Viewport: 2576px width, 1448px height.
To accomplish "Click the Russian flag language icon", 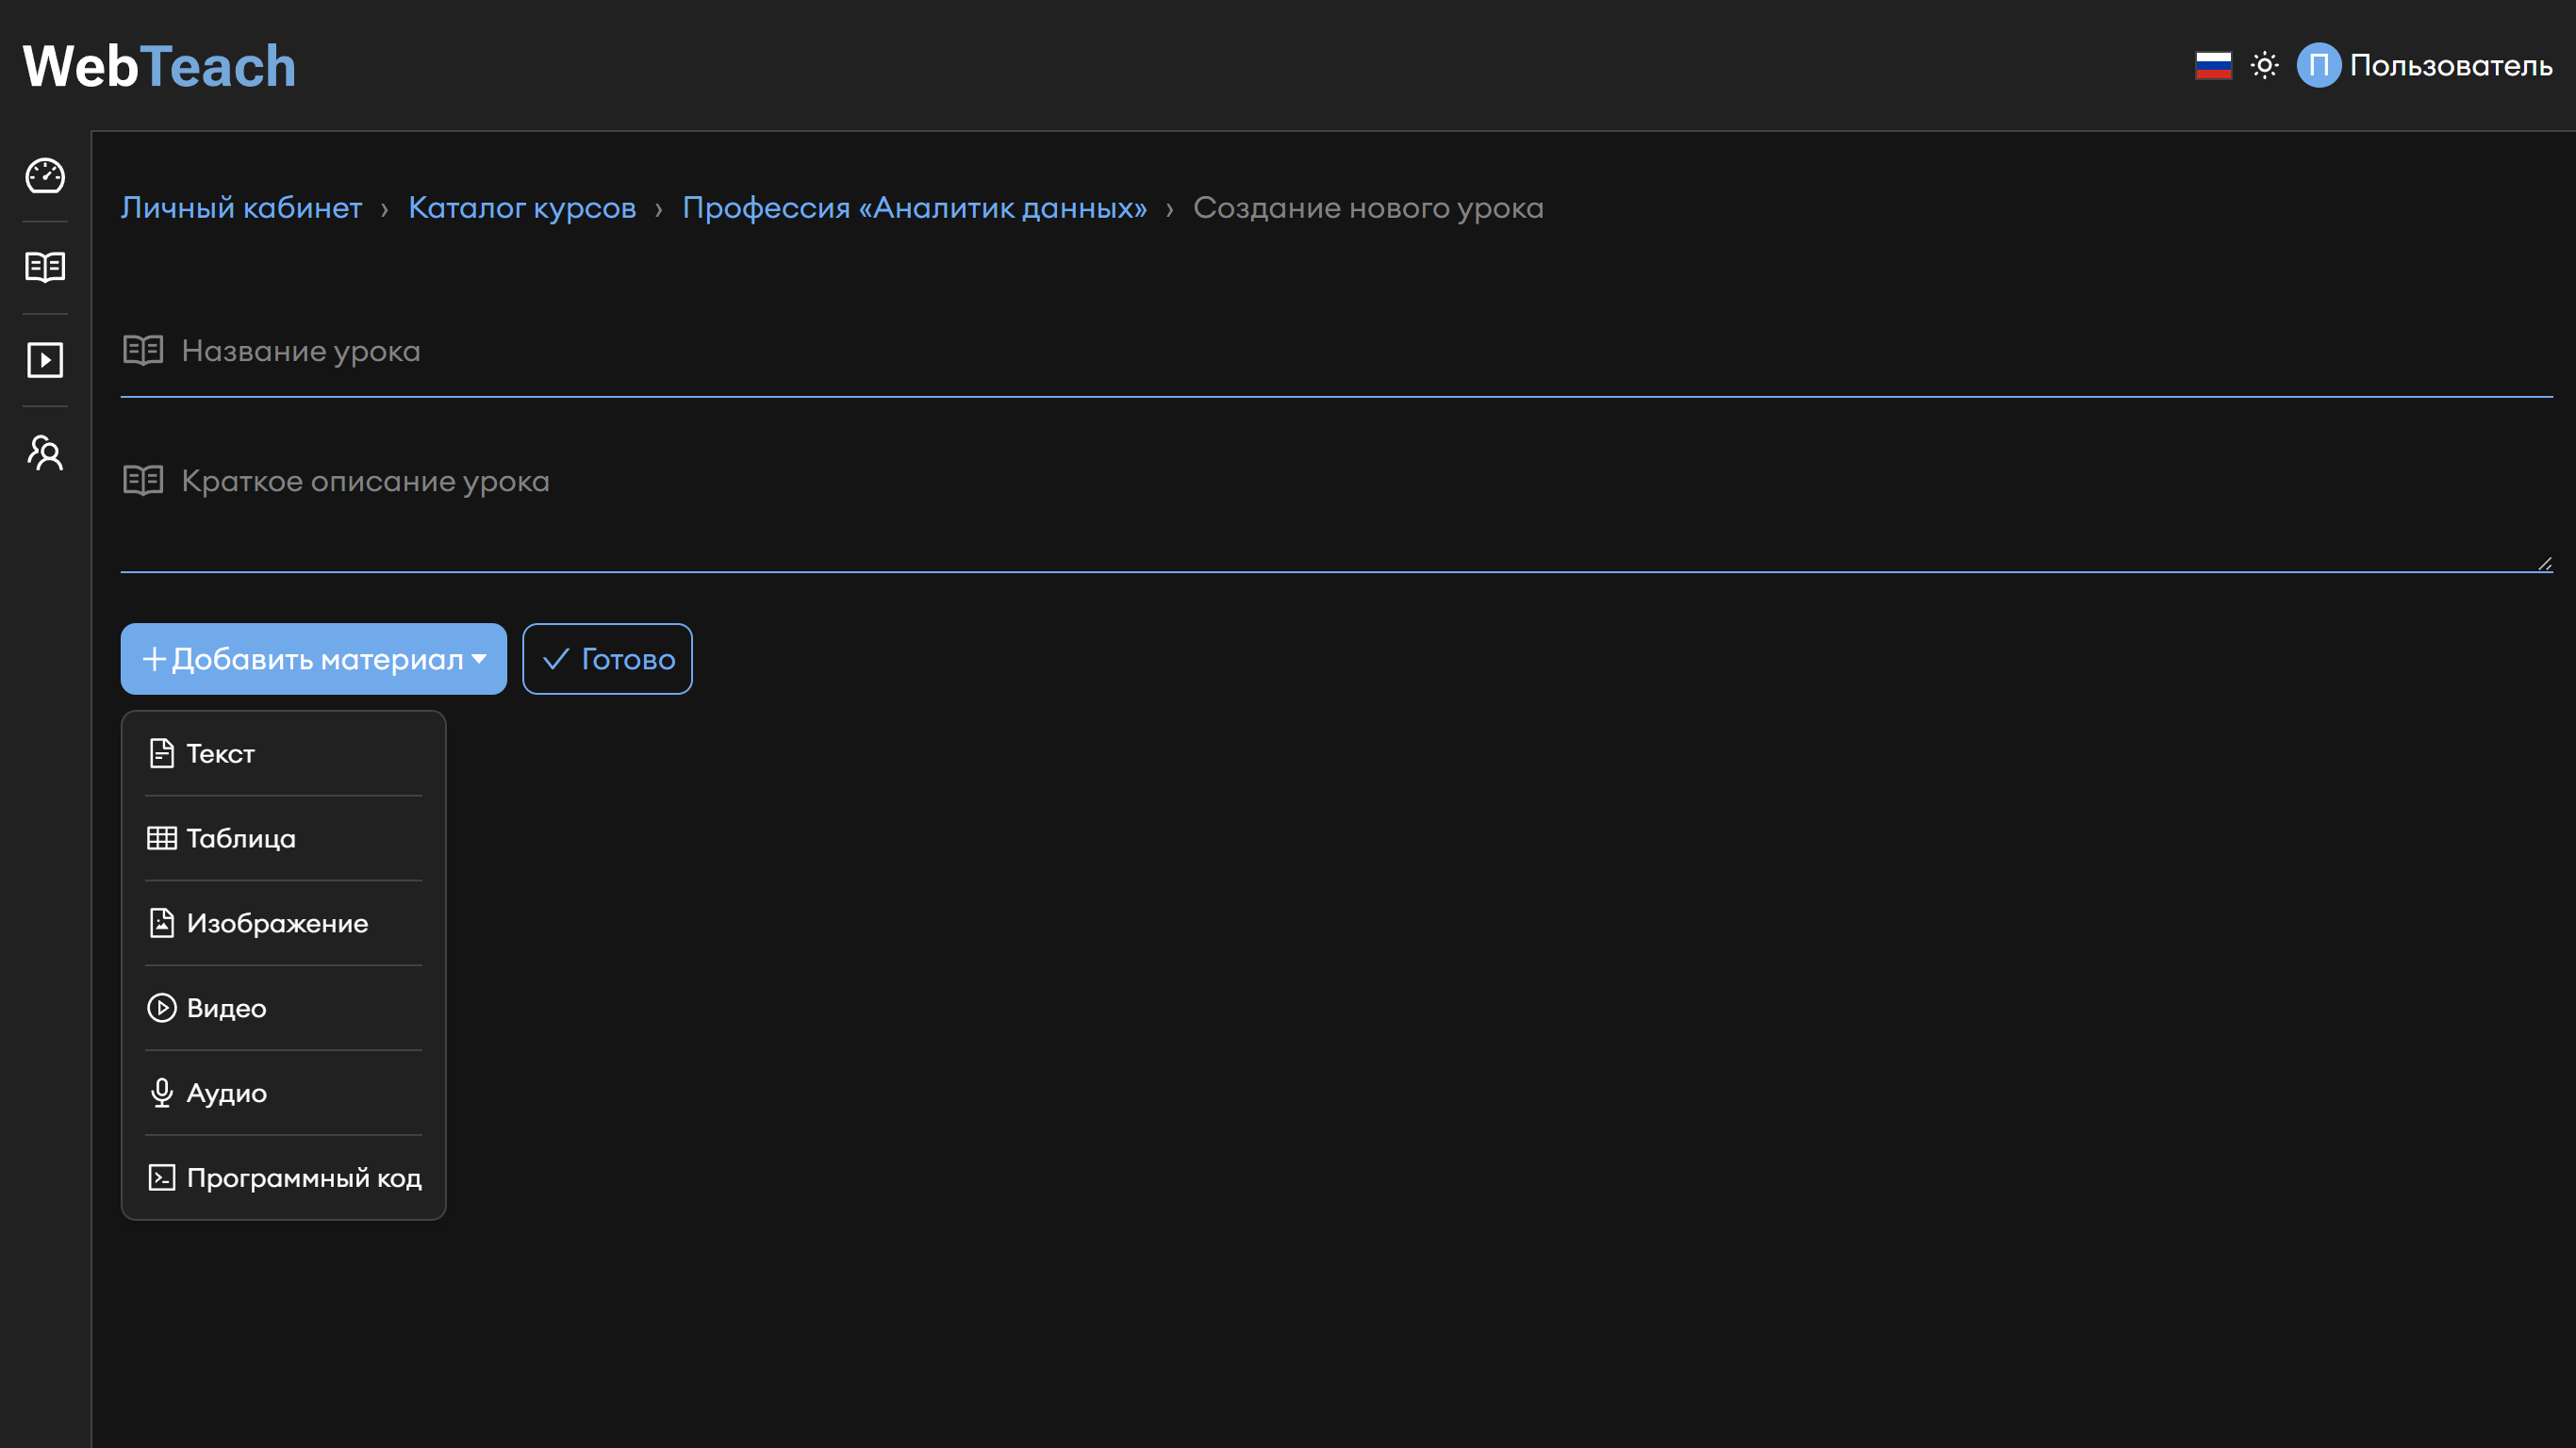I will tap(2213, 66).
